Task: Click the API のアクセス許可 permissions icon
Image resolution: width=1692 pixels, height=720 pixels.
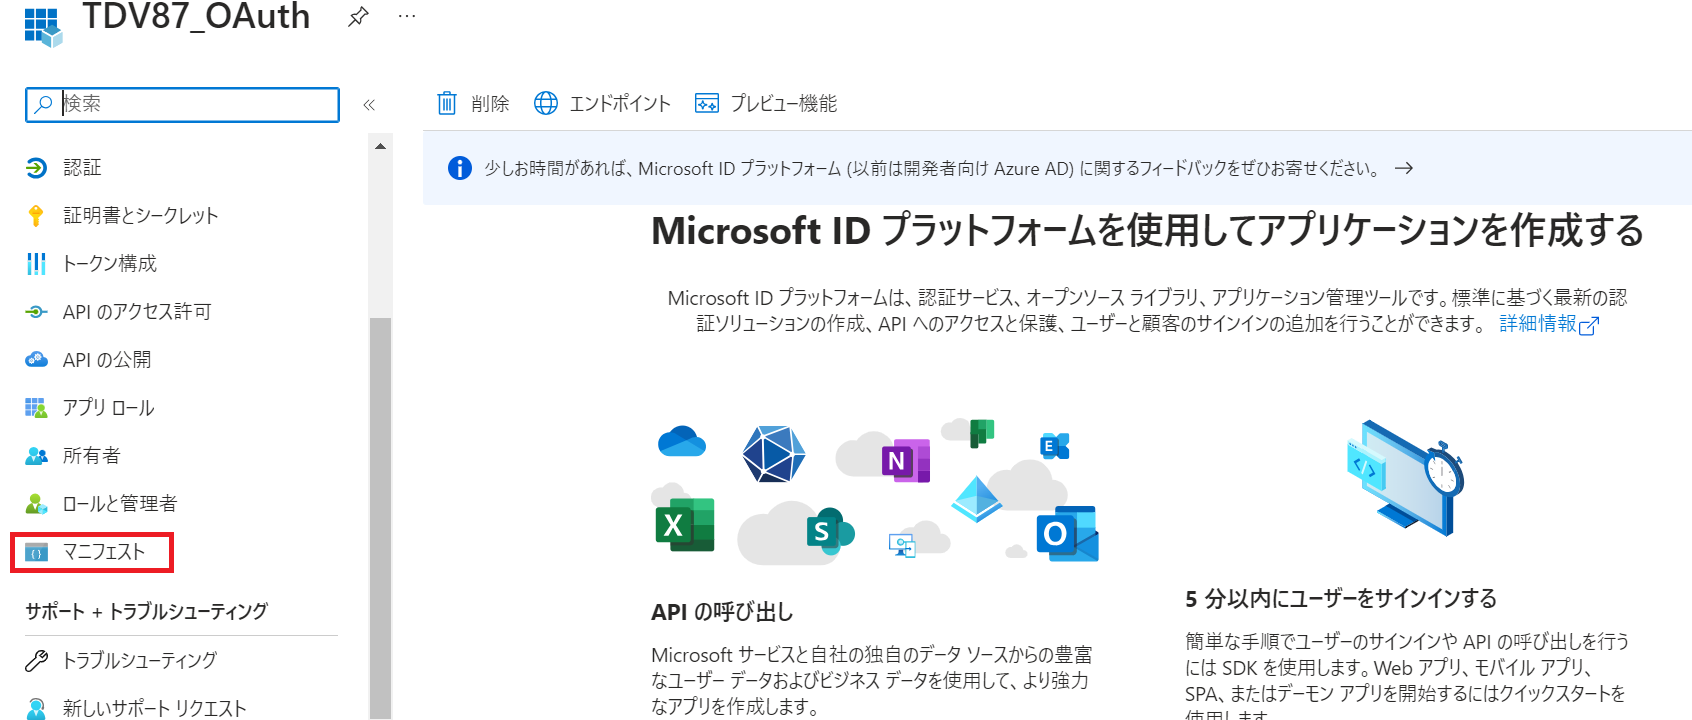Action: tap(36, 312)
